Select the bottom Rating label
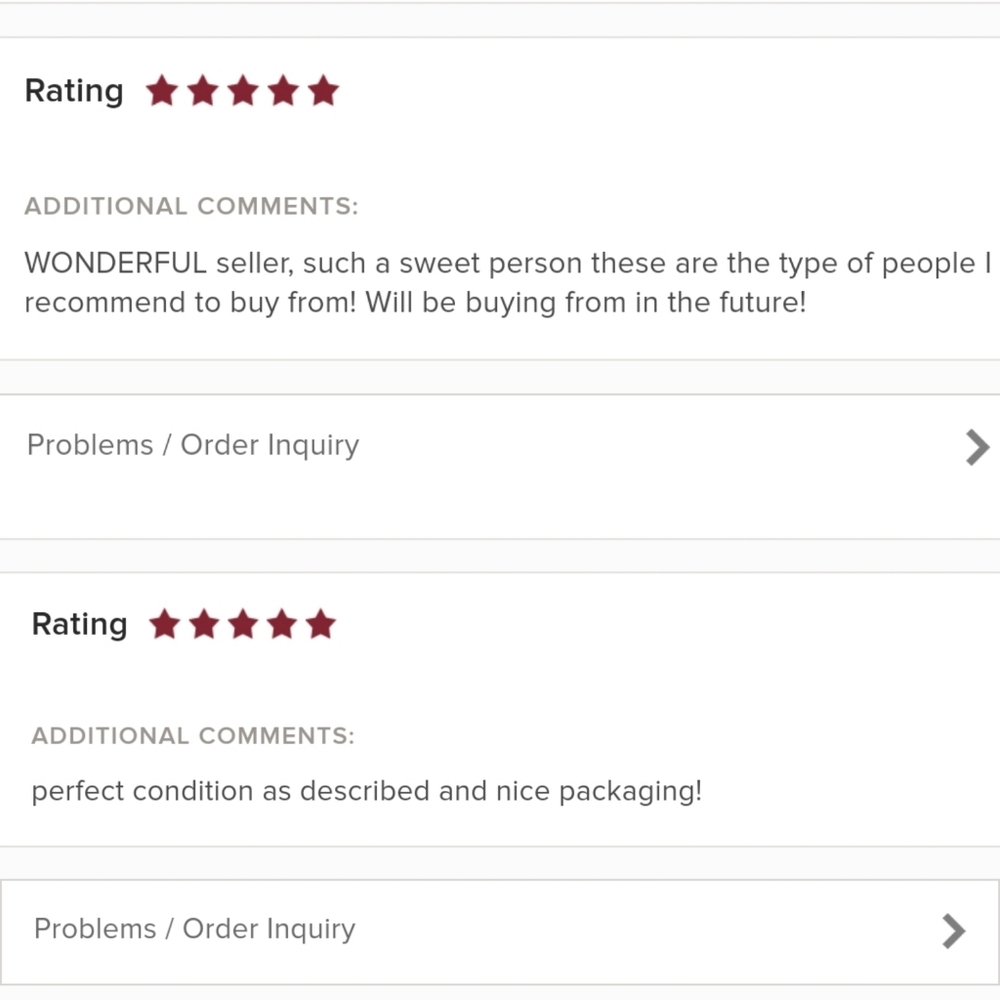This screenshot has height=1000, width=1000. click(78, 623)
